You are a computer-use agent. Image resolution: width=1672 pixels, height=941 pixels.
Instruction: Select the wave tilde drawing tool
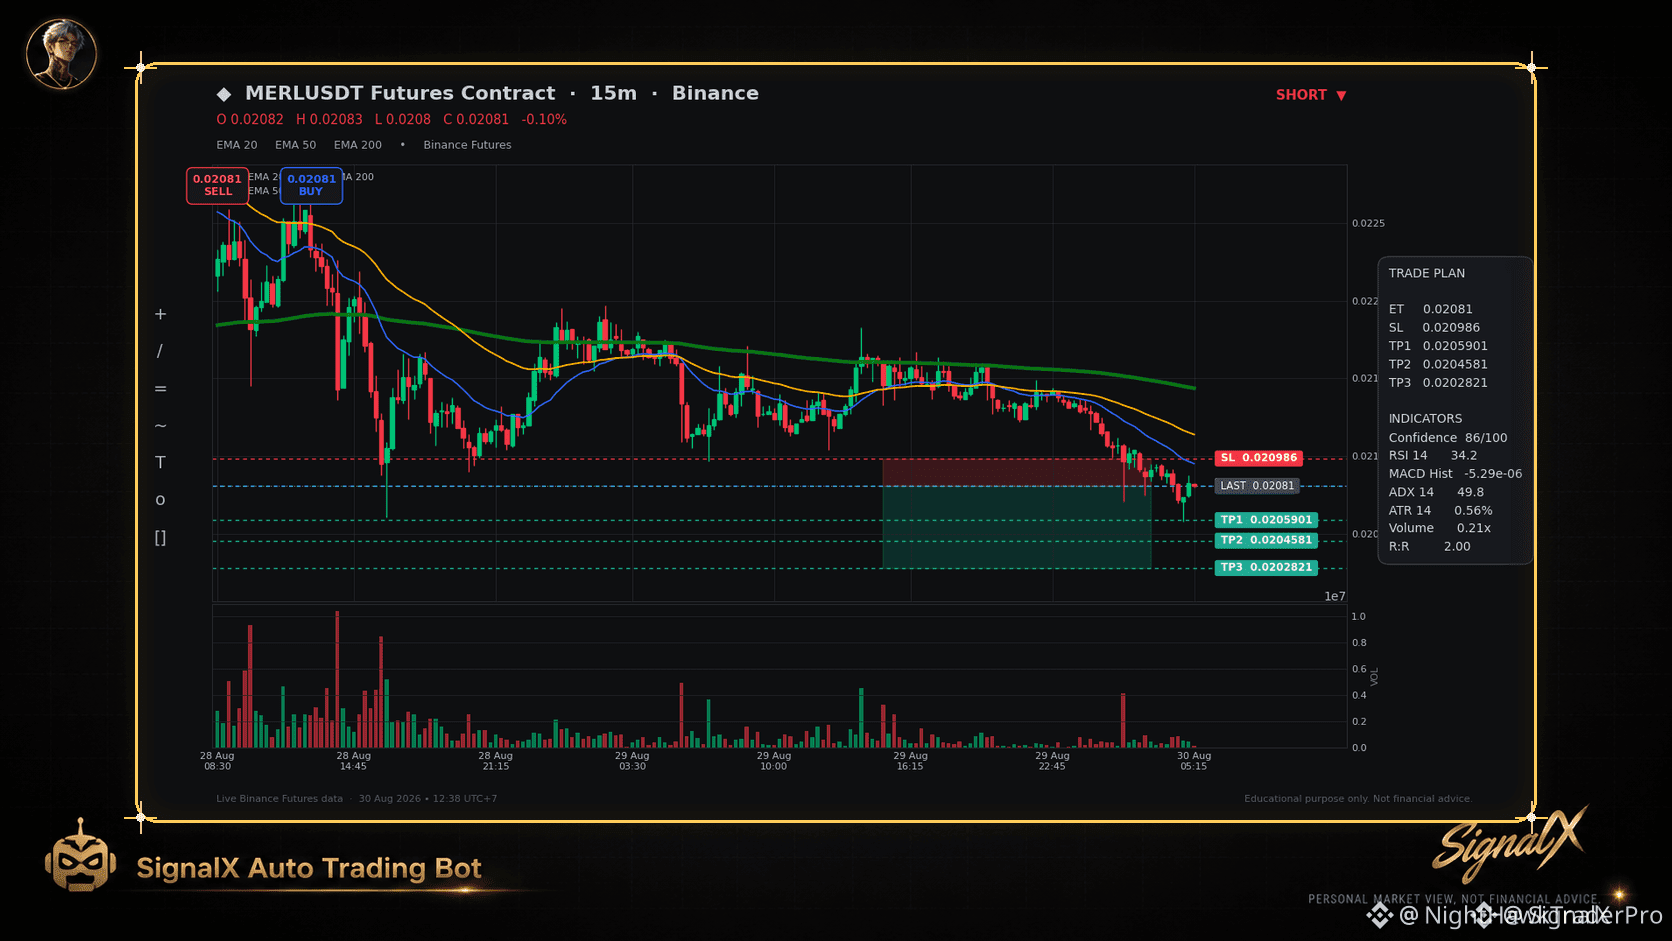click(160, 426)
